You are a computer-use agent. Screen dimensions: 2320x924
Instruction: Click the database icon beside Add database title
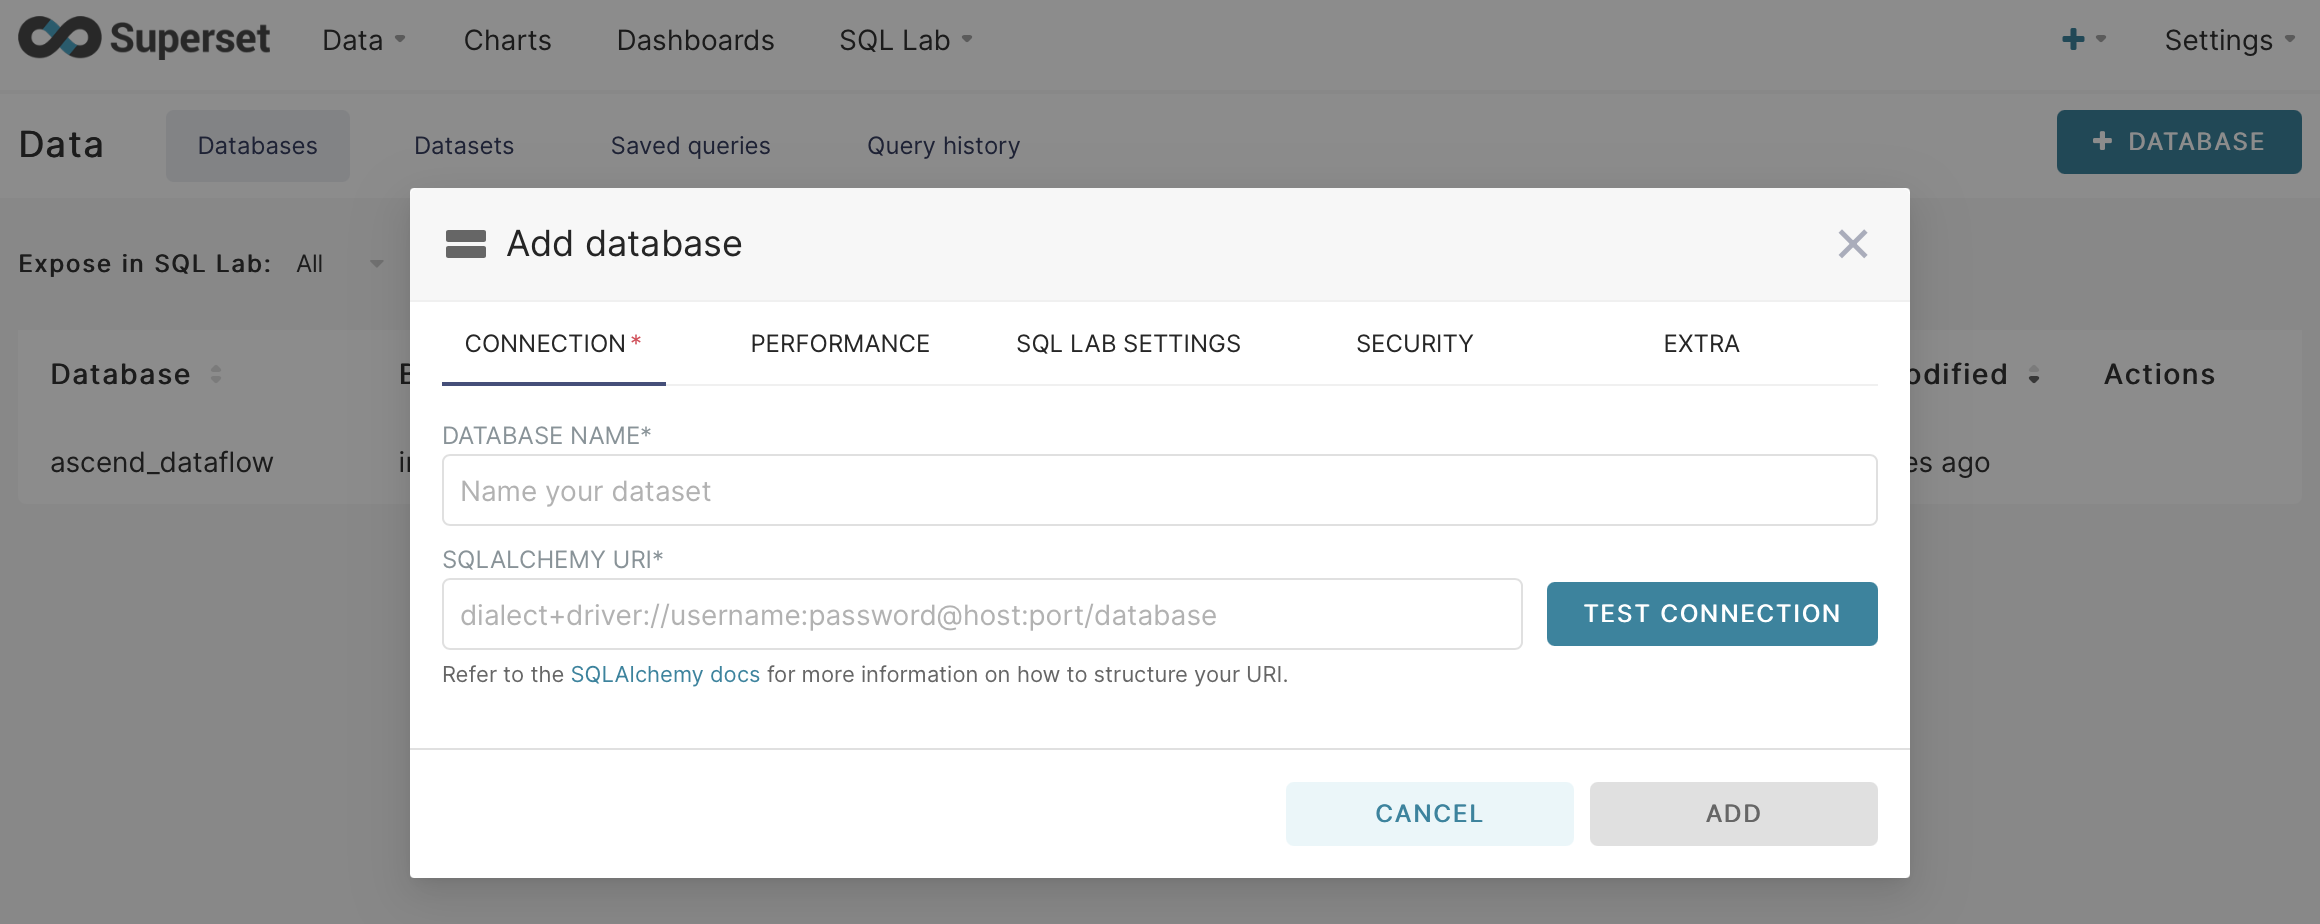pyautogui.click(x=466, y=244)
